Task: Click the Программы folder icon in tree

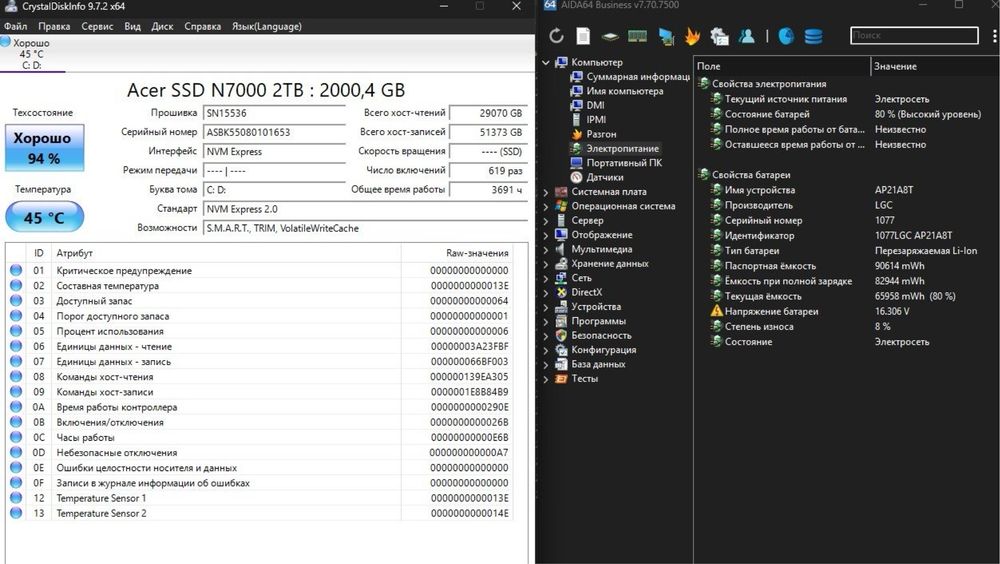Action: [561, 321]
